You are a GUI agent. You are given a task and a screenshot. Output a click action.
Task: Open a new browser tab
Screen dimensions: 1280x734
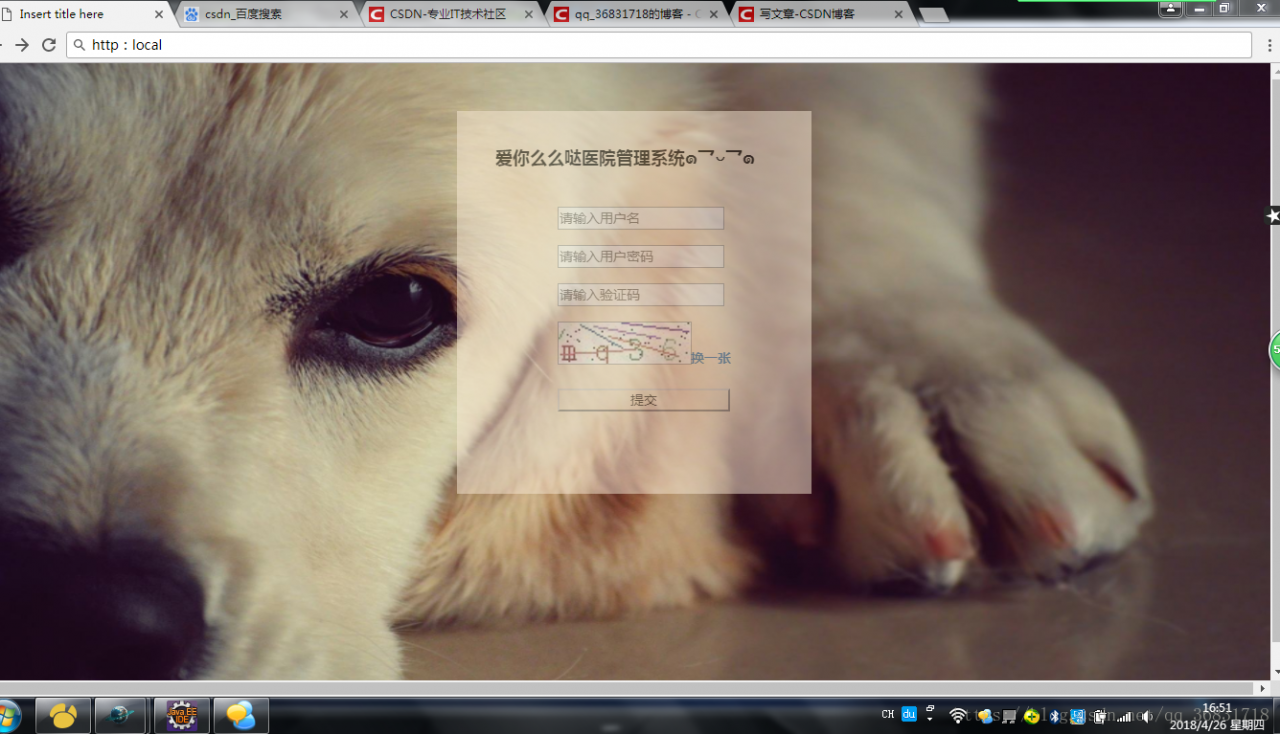click(933, 15)
